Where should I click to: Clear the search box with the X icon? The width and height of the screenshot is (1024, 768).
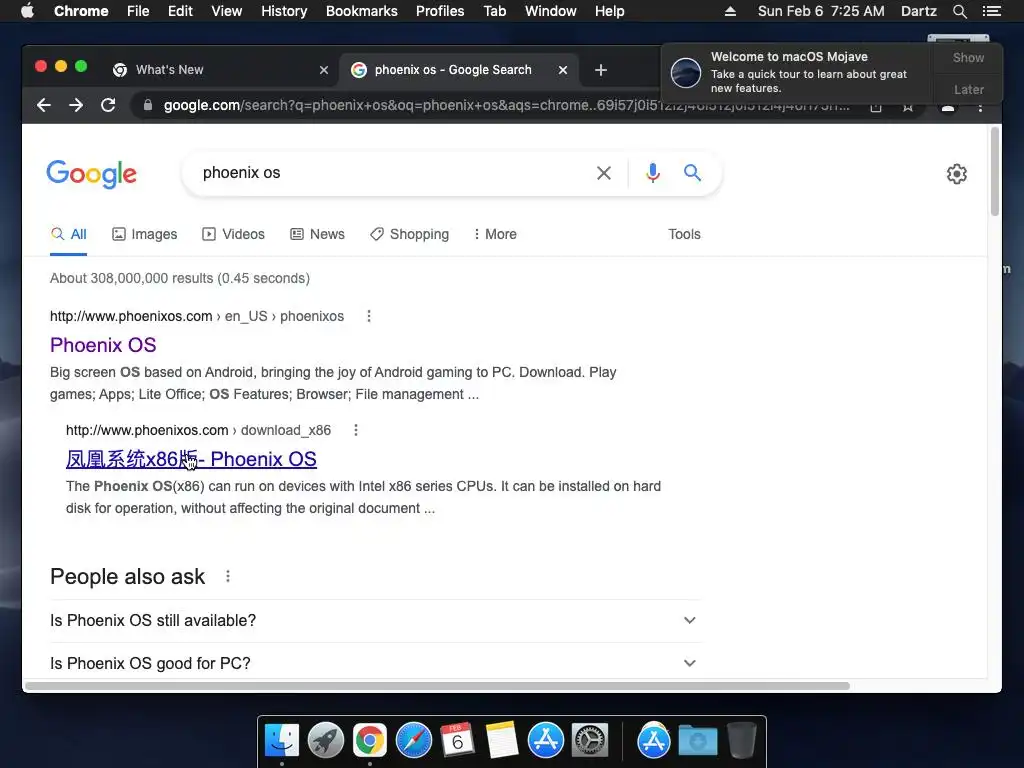604,173
